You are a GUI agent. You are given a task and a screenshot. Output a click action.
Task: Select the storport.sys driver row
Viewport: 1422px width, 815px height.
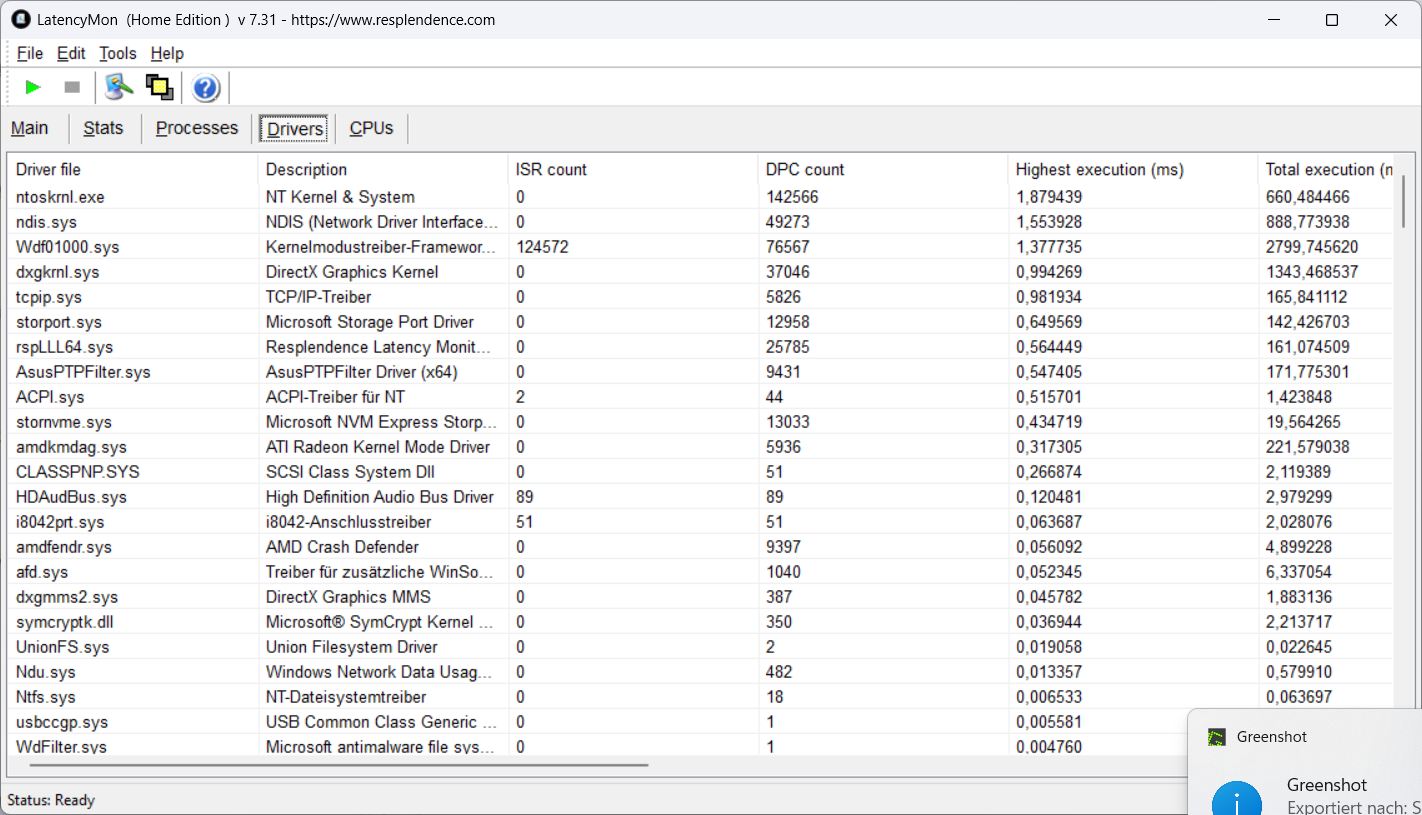(x=700, y=322)
